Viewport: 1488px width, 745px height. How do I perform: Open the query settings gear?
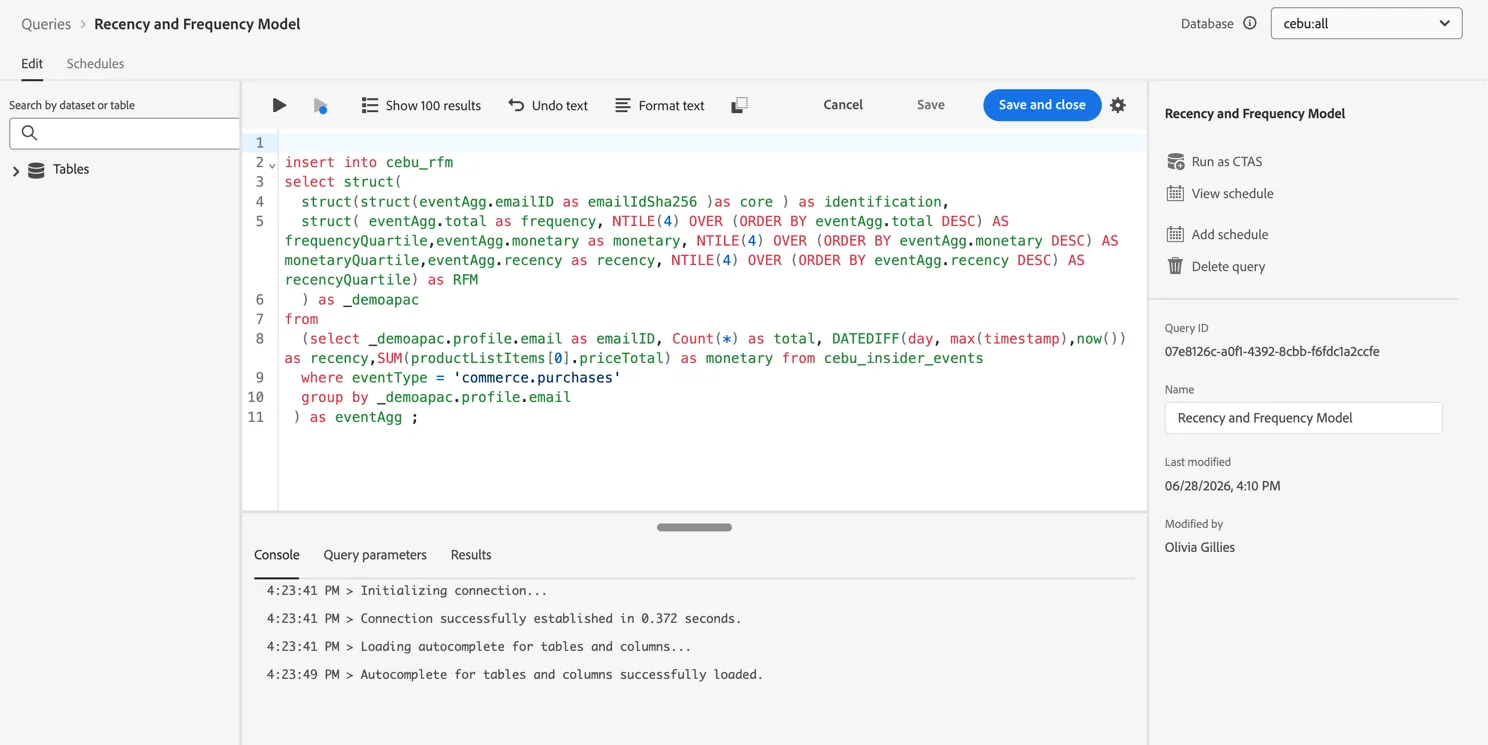tap(1118, 105)
